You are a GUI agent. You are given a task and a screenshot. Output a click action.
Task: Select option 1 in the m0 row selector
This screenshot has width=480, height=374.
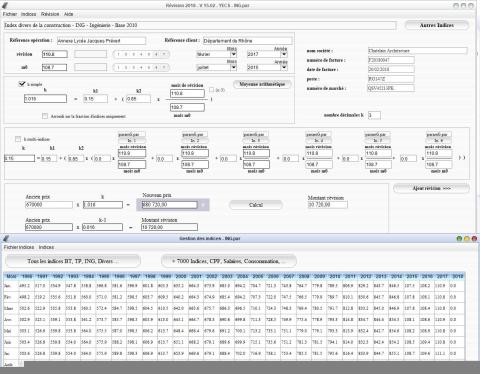pos(118,67)
